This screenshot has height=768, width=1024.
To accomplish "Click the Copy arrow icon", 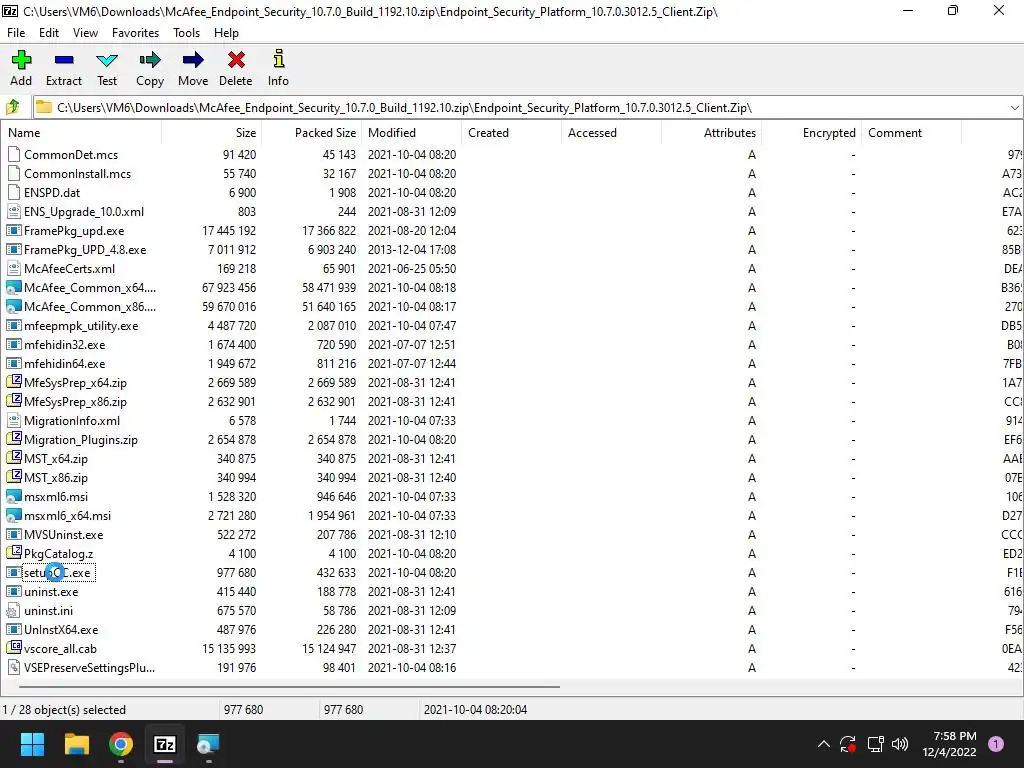I will point(150,60).
